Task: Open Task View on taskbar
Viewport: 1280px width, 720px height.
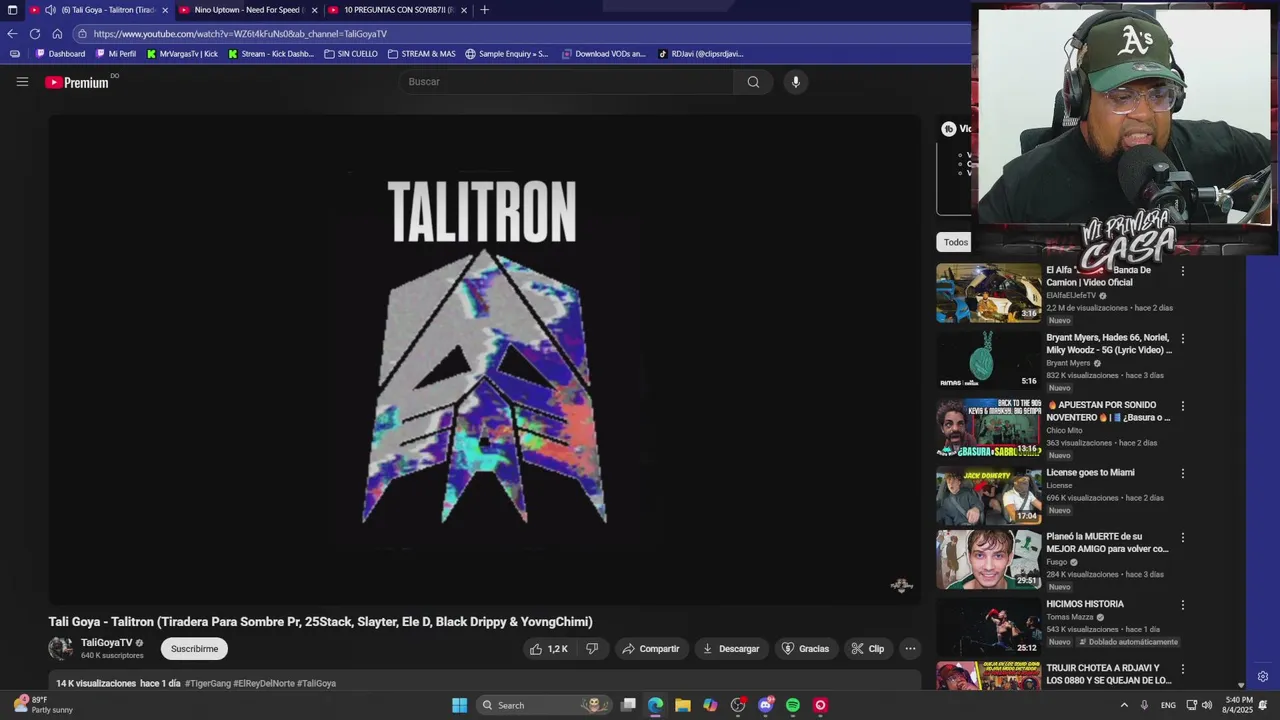Action: click(x=628, y=705)
